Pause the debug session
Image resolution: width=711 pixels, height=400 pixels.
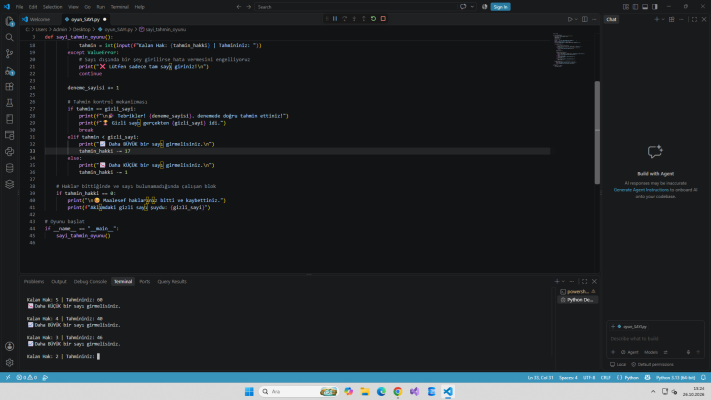point(335,19)
